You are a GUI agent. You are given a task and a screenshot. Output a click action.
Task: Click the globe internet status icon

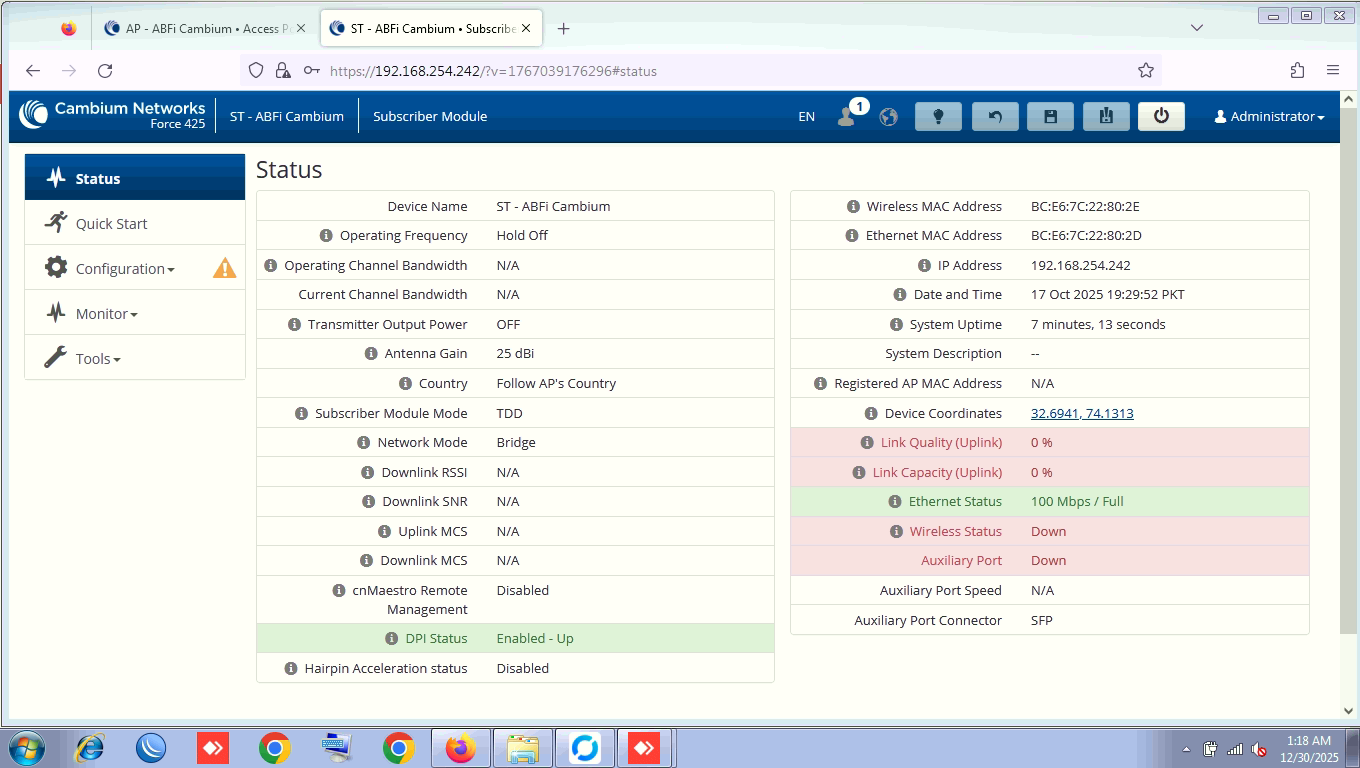coord(888,117)
